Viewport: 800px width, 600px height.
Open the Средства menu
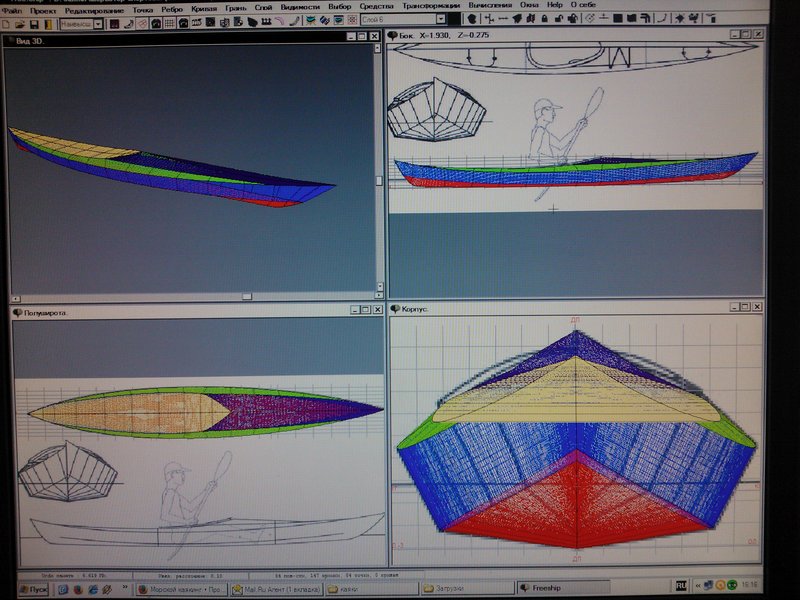click(x=377, y=6)
